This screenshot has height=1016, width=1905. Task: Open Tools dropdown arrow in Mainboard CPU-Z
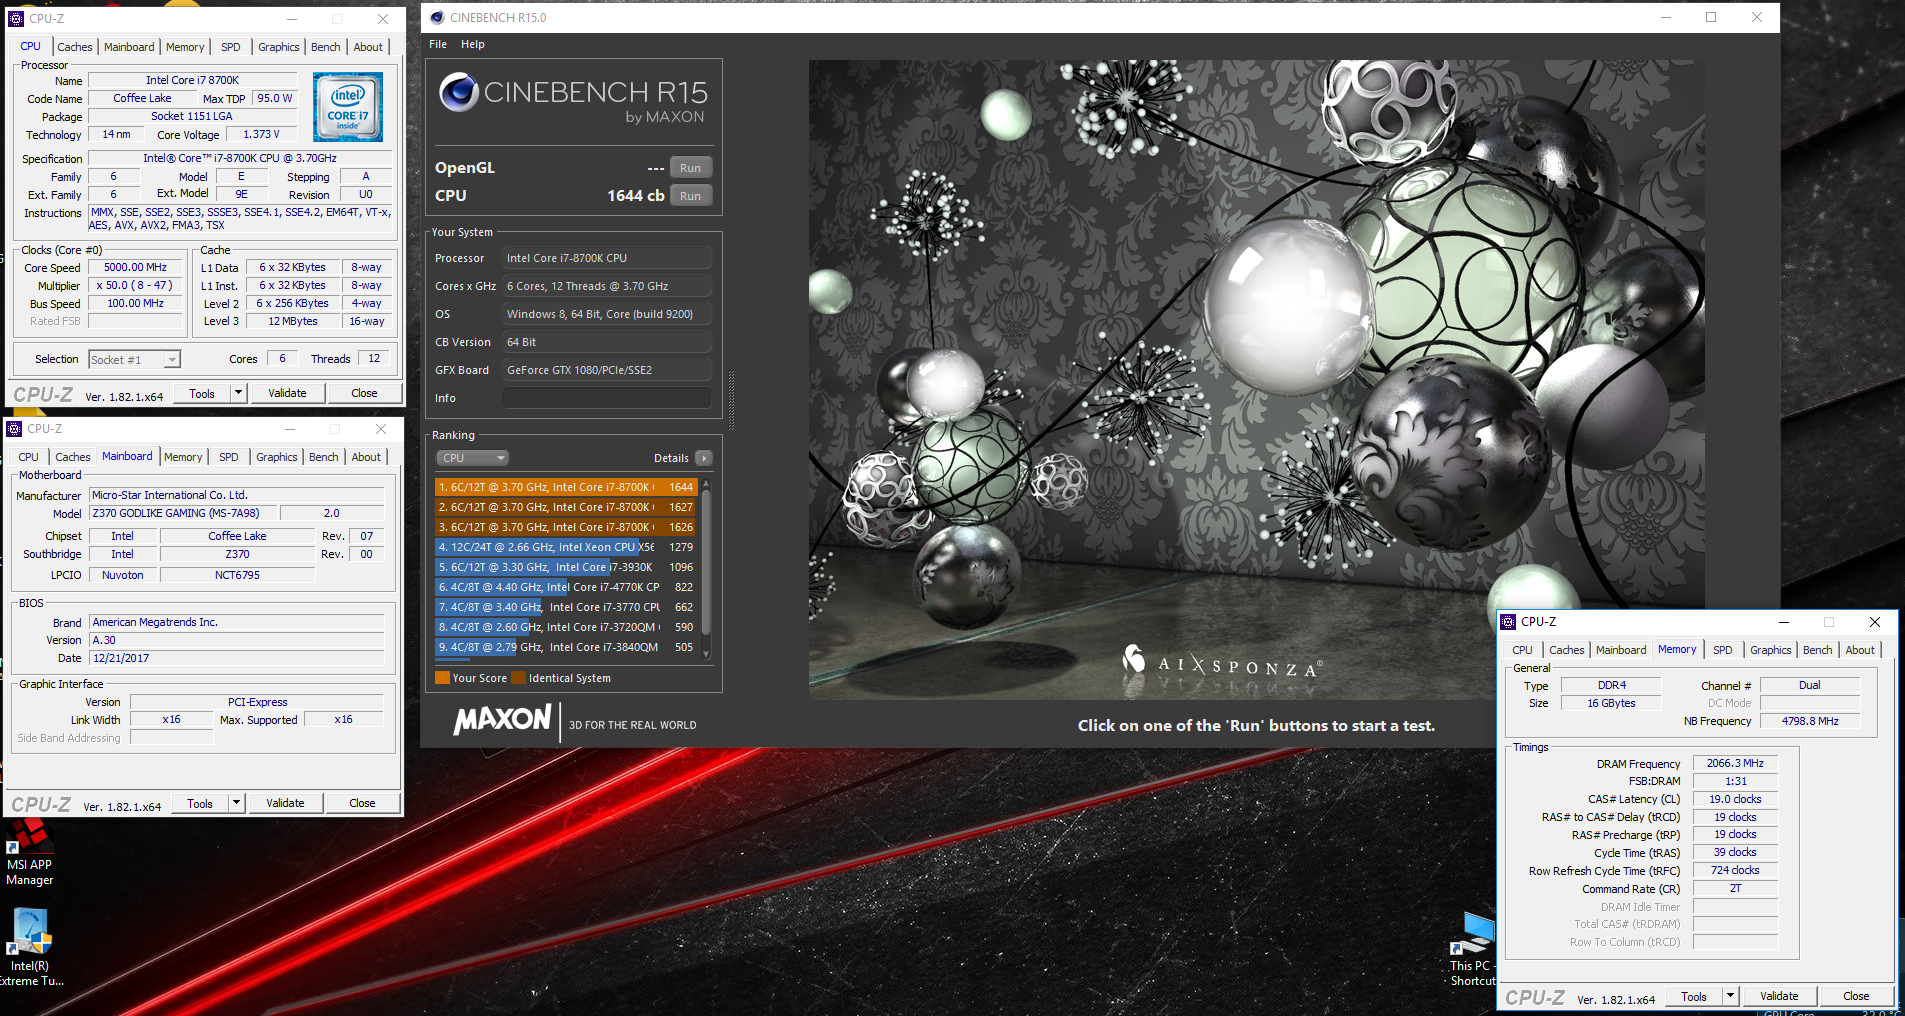click(x=236, y=803)
